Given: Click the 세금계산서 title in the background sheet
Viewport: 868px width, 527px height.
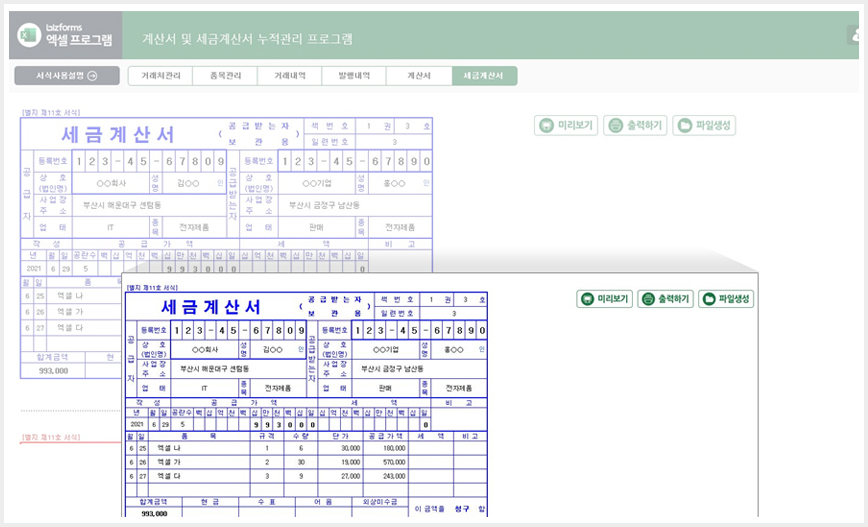Looking at the screenshot, I should (117, 135).
